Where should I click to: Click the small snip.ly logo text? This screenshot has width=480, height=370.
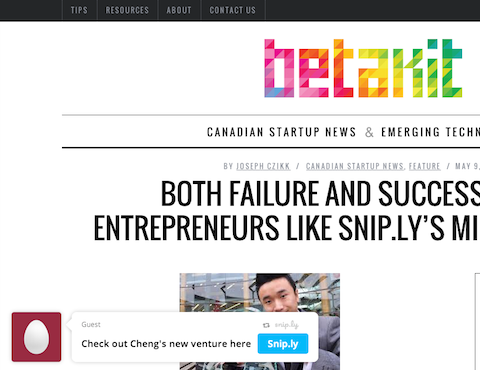(287, 325)
